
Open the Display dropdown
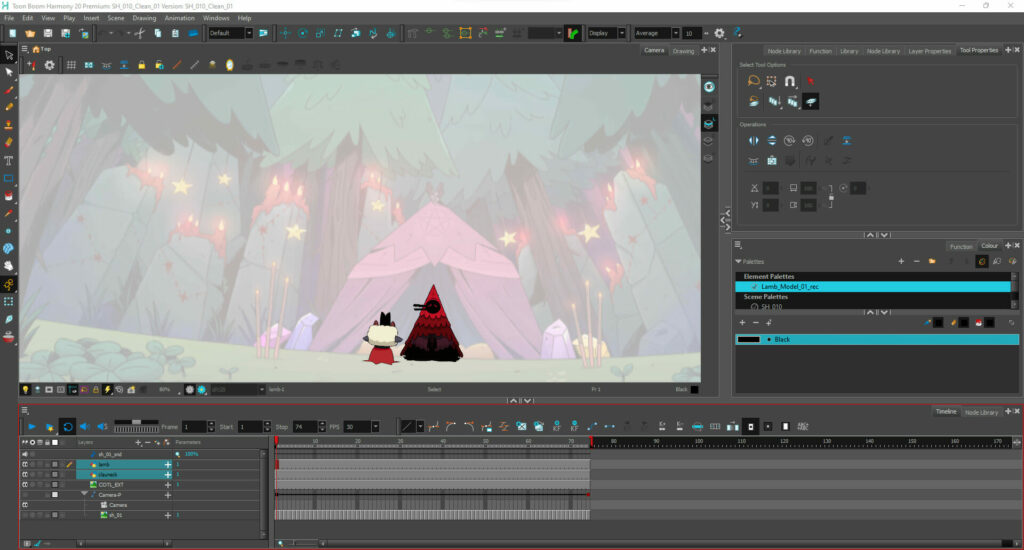[x=622, y=33]
